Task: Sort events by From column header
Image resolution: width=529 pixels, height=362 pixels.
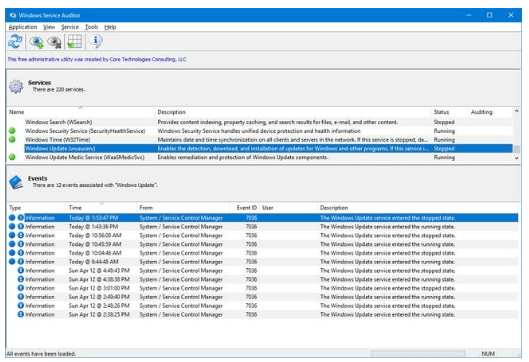Action: (x=183, y=208)
